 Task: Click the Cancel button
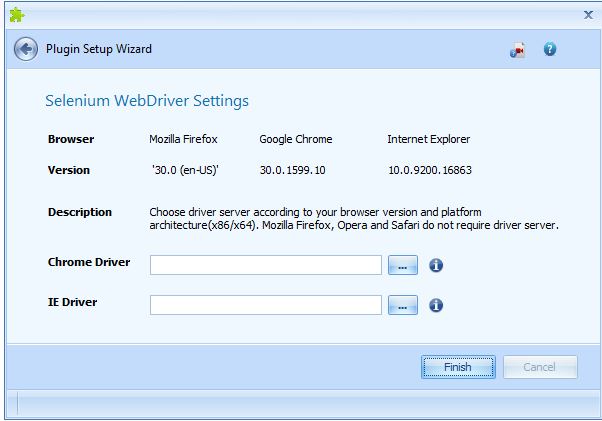(540, 367)
